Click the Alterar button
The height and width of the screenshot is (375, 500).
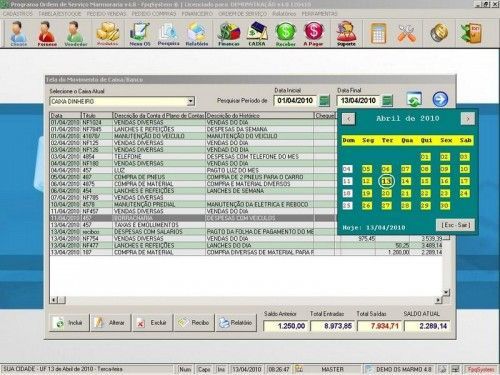[x=111, y=323]
